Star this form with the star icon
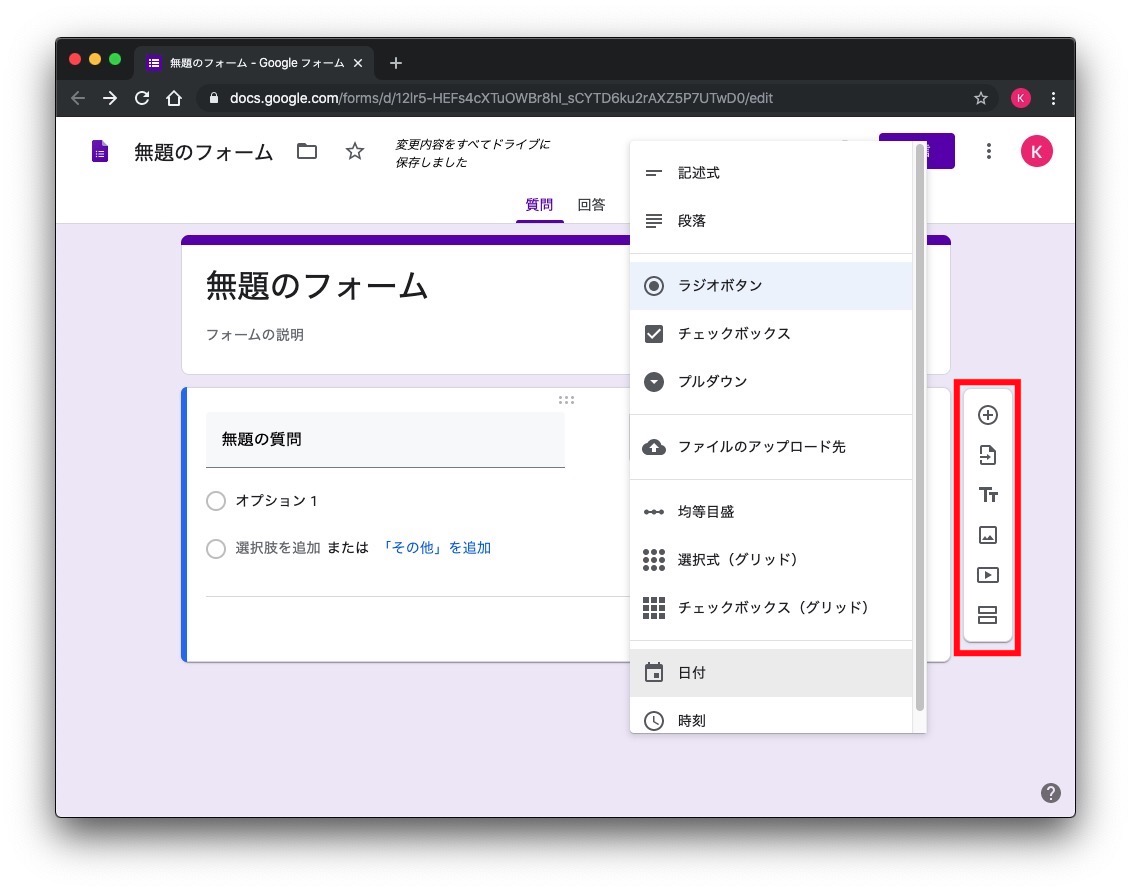The height and width of the screenshot is (891, 1131). click(x=355, y=152)
